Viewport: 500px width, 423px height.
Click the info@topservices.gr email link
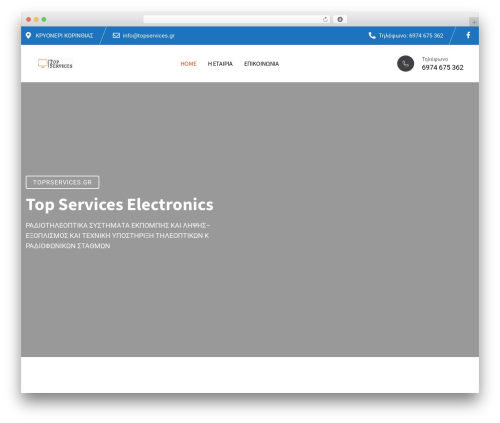pos(148,36)
